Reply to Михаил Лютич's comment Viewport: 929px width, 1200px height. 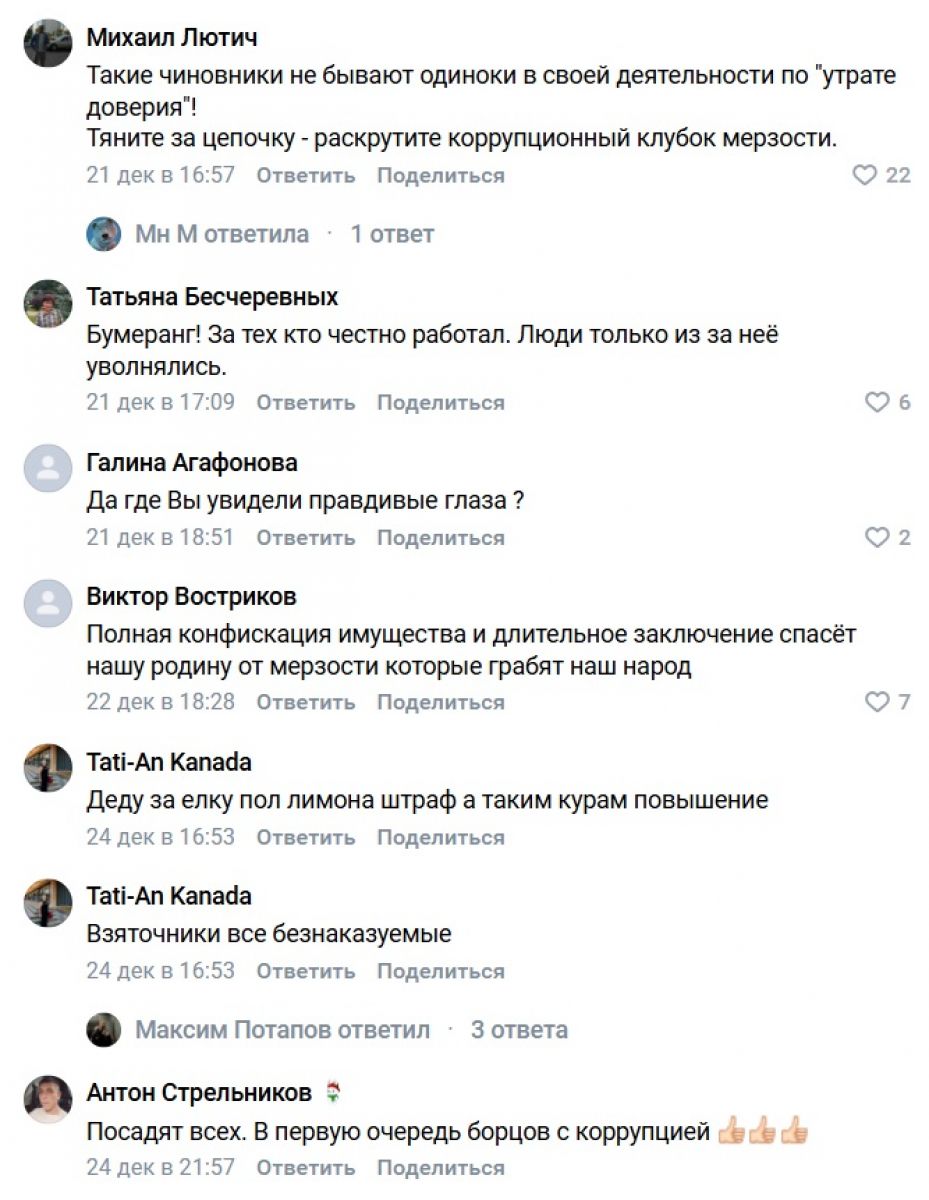click(305, 176)
